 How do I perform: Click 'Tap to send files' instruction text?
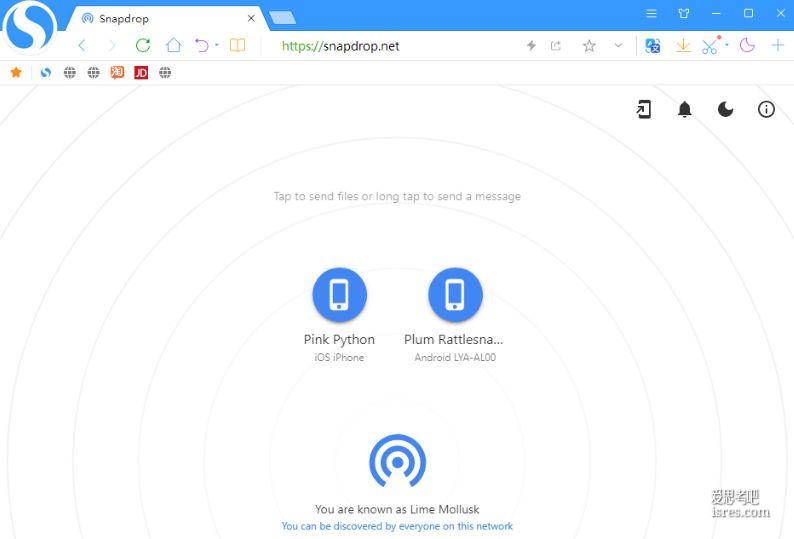coord(397,196)
